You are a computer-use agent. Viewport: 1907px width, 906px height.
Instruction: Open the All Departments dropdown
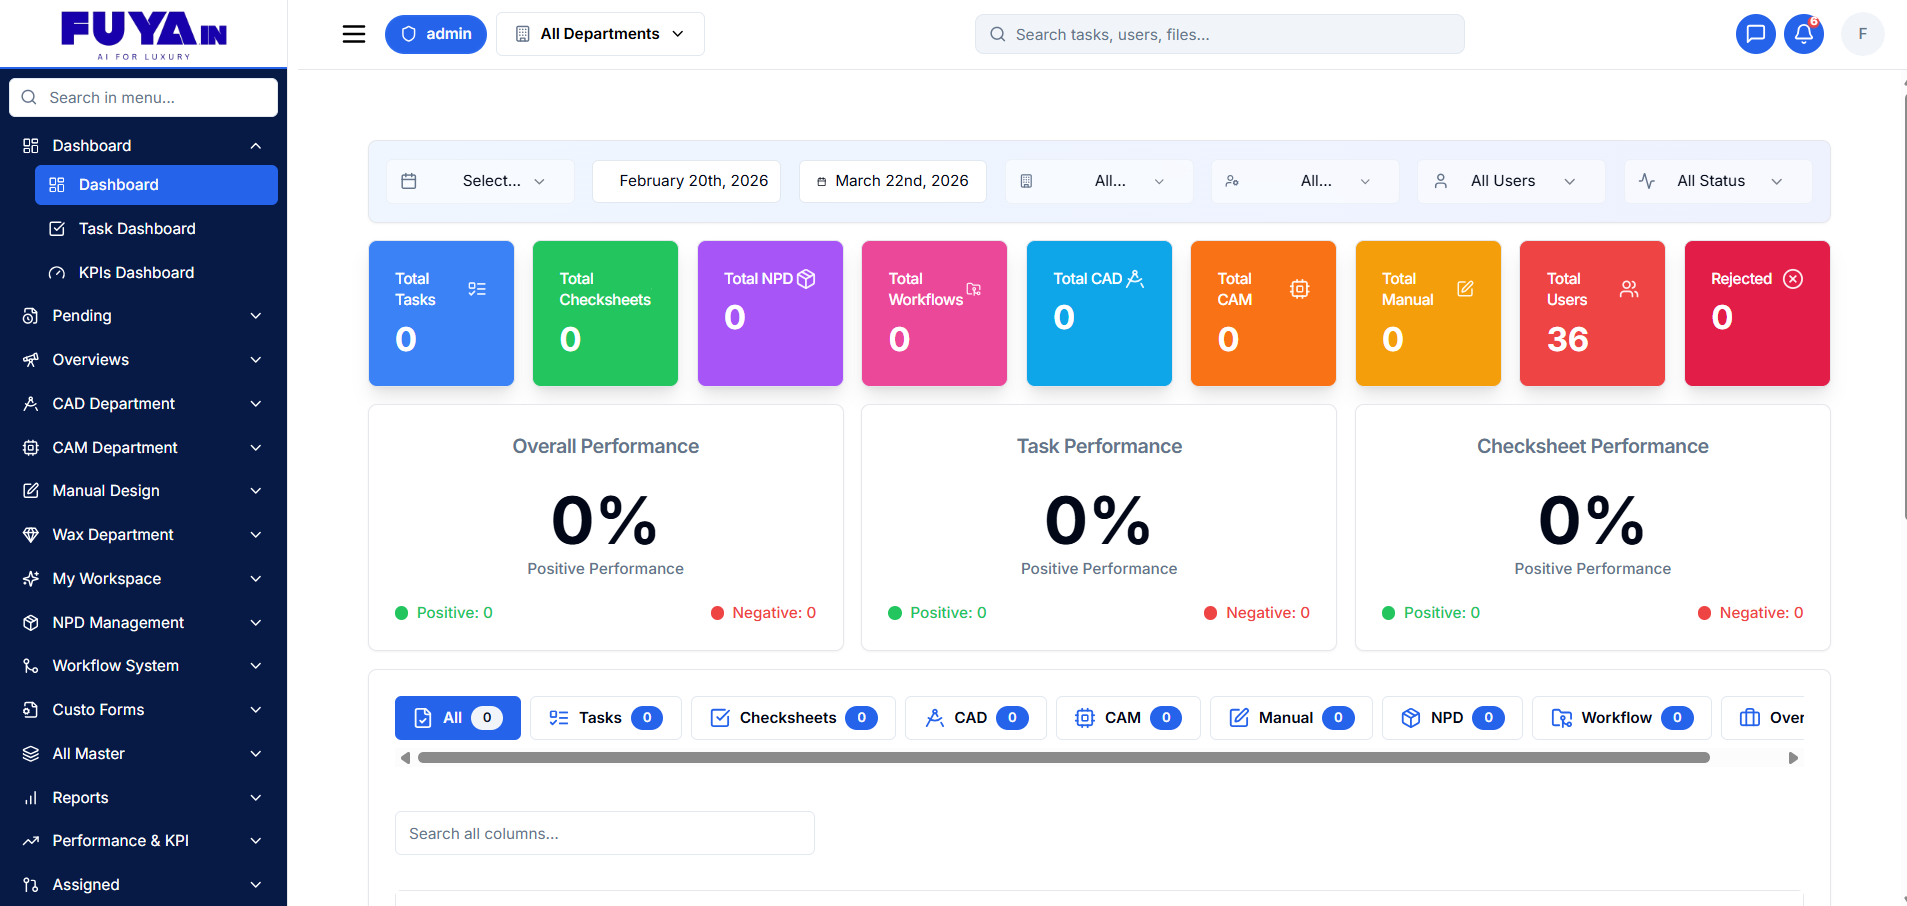(x=600, y=34)
